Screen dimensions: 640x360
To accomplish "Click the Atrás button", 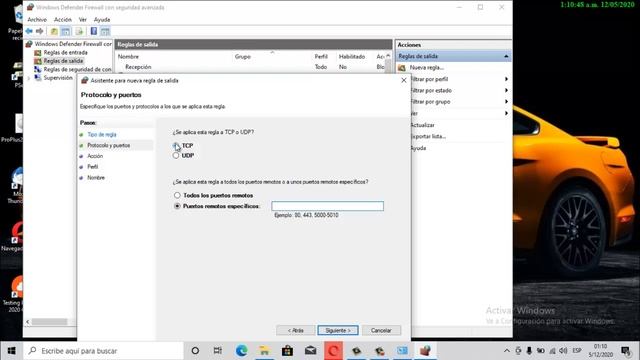I will pos(296,330).
